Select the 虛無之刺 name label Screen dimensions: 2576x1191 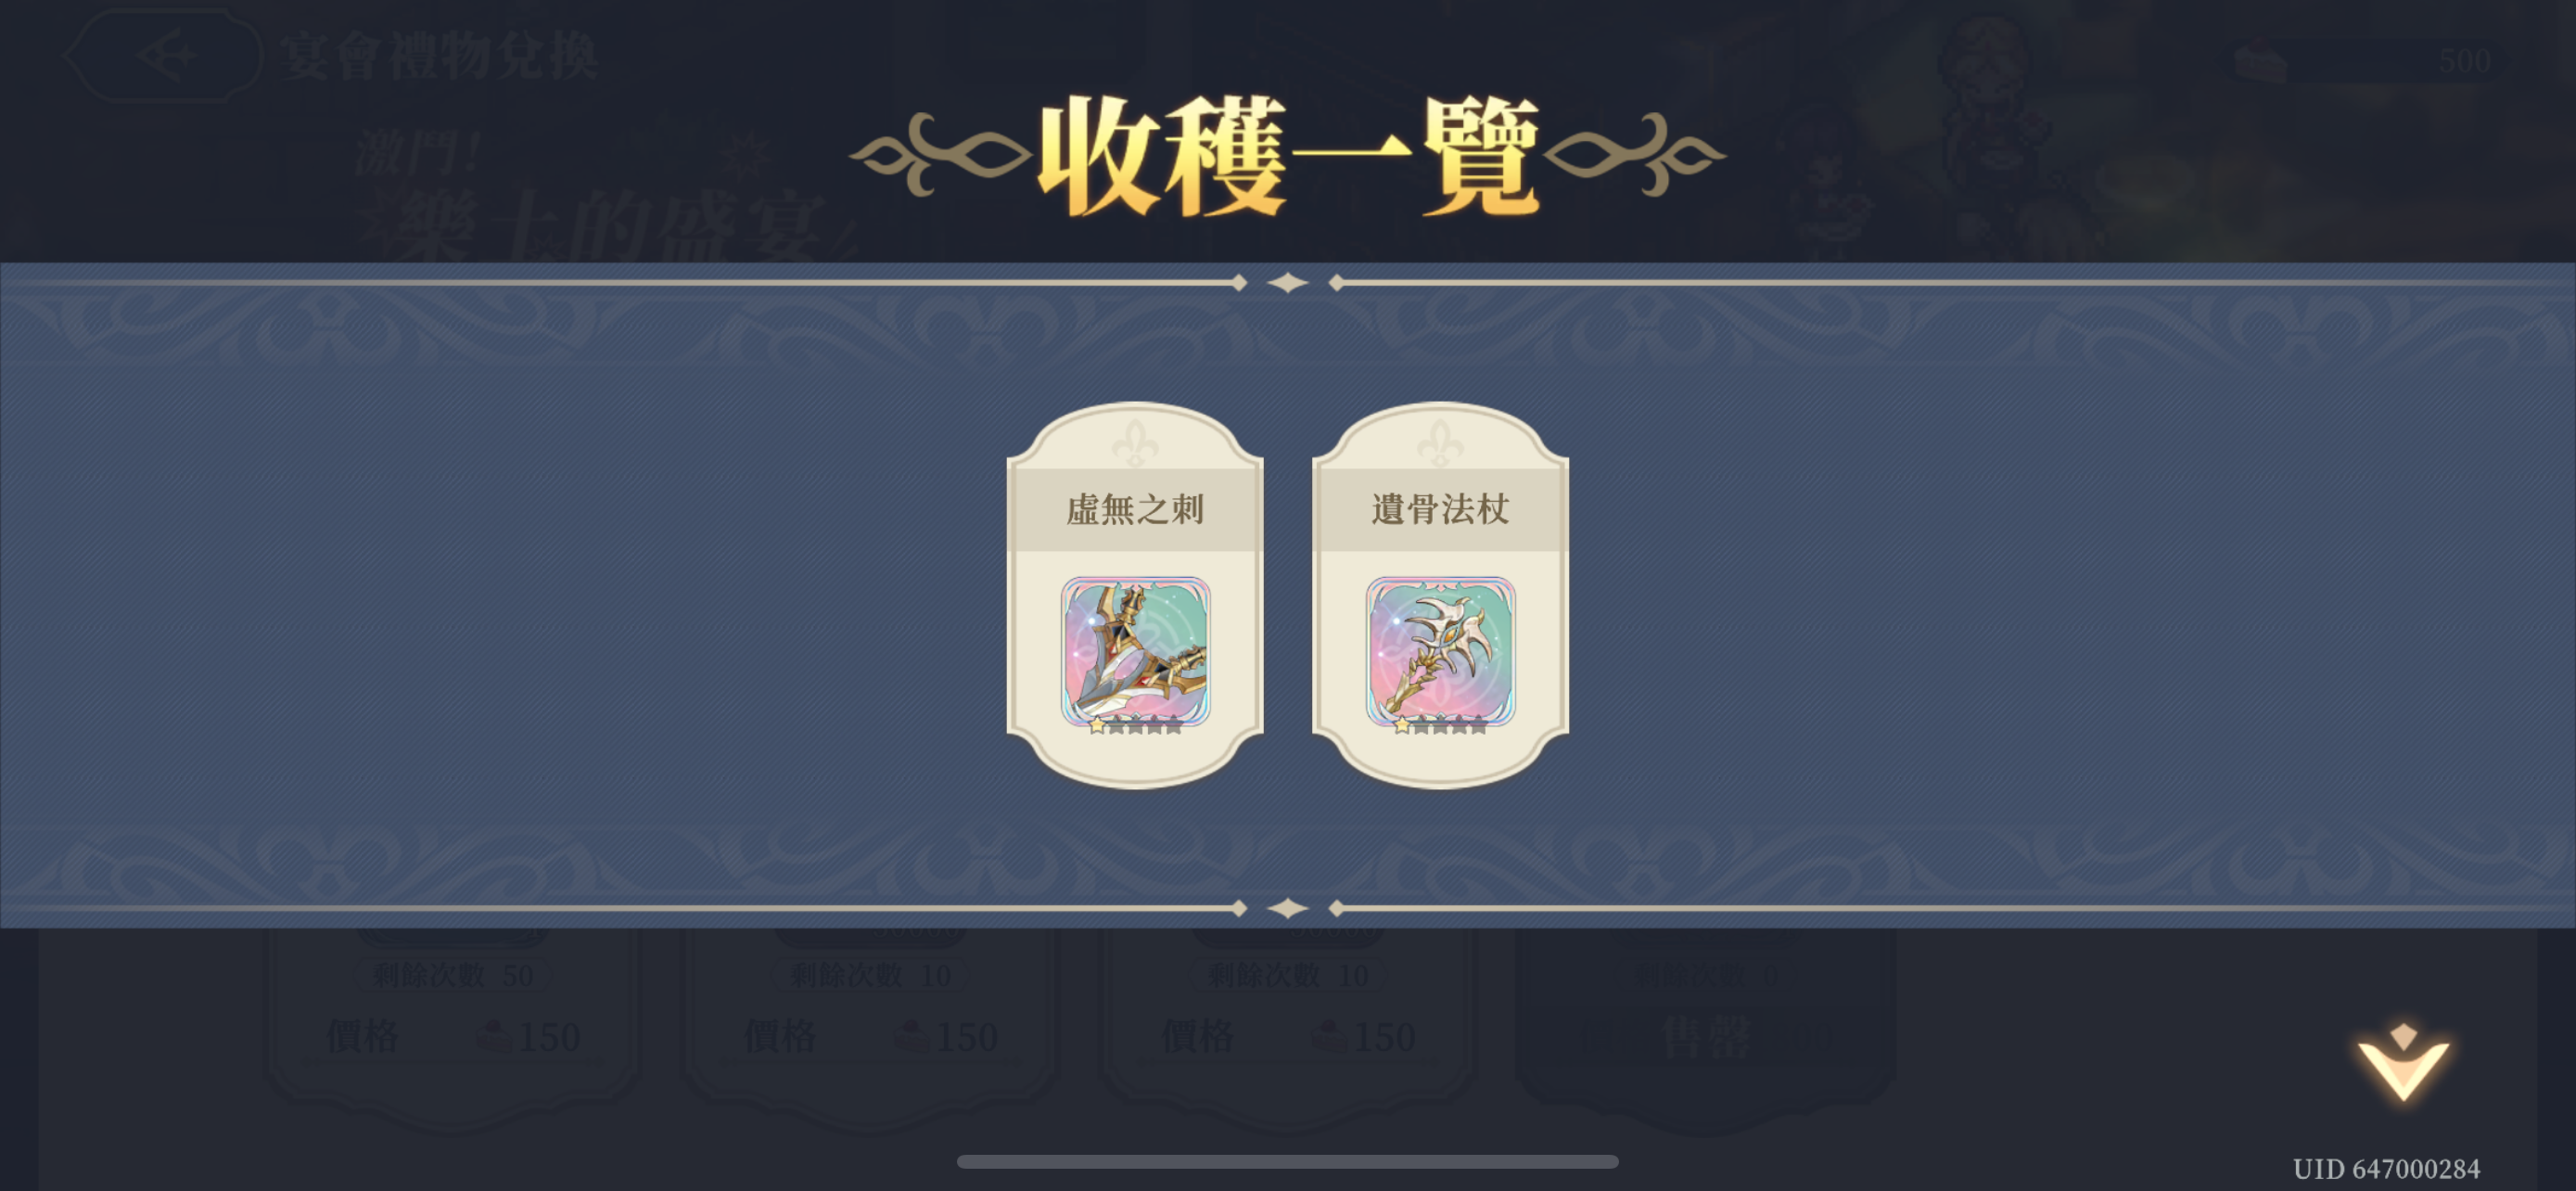(x=1135, y=510)
